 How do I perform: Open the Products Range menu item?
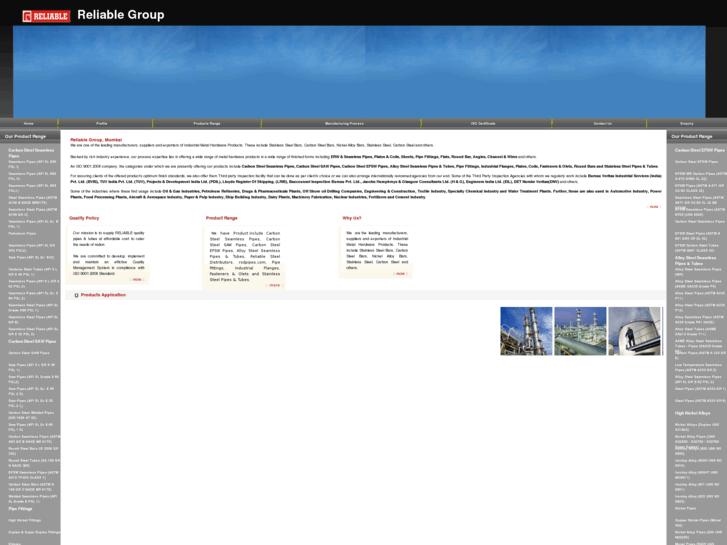pyautogui.click(x=207, y=123)
